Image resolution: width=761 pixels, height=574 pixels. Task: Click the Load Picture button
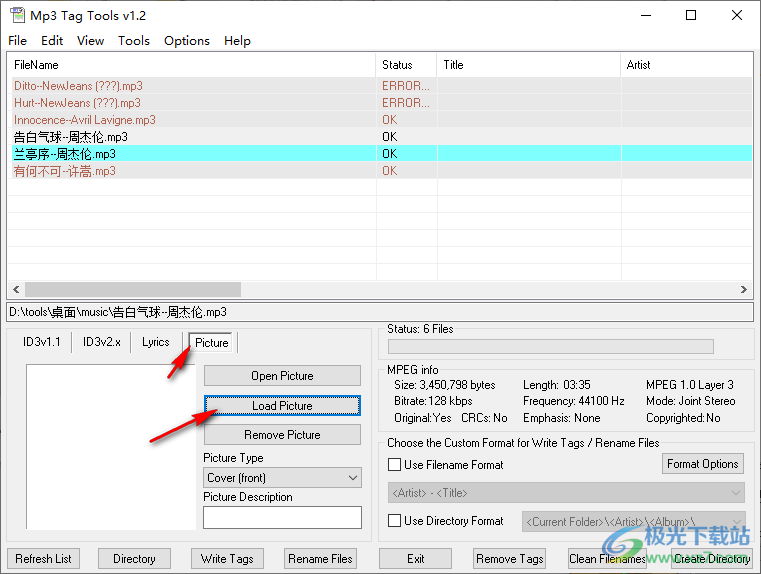pyautogui.click(x=282, y=406)
